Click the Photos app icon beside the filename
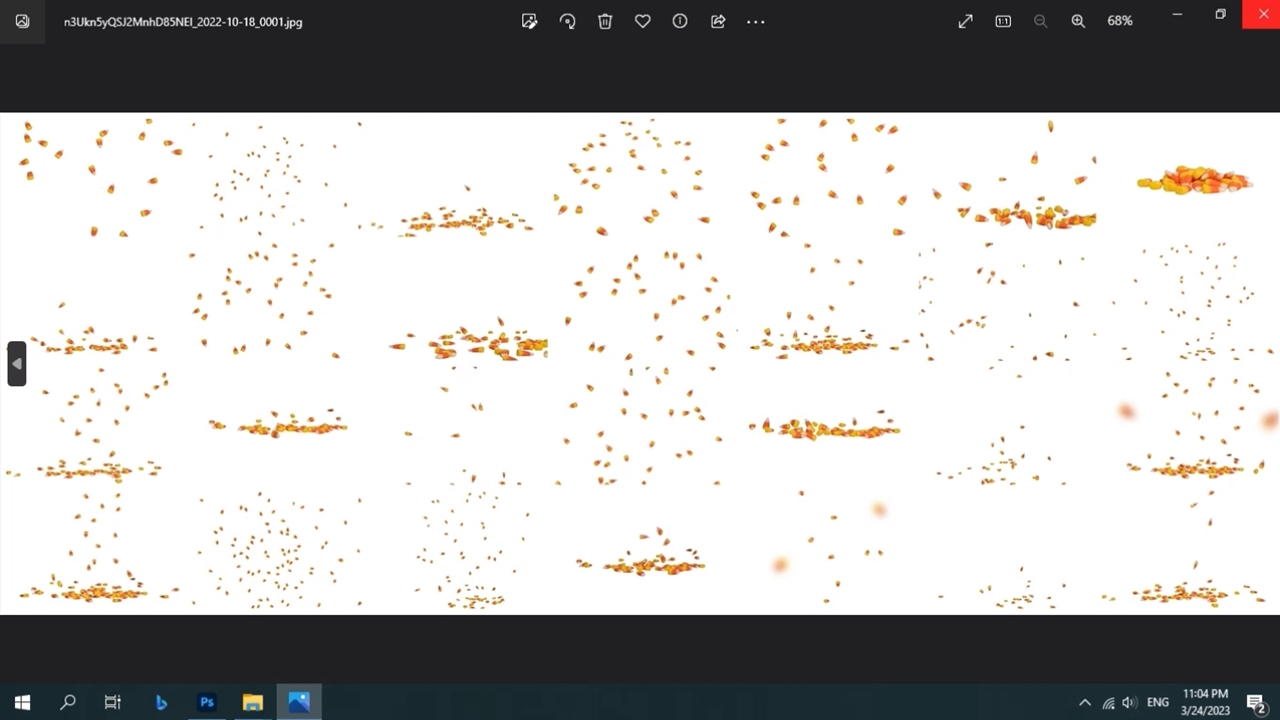This screenshot has width=1280, height=720. point(22,21)
